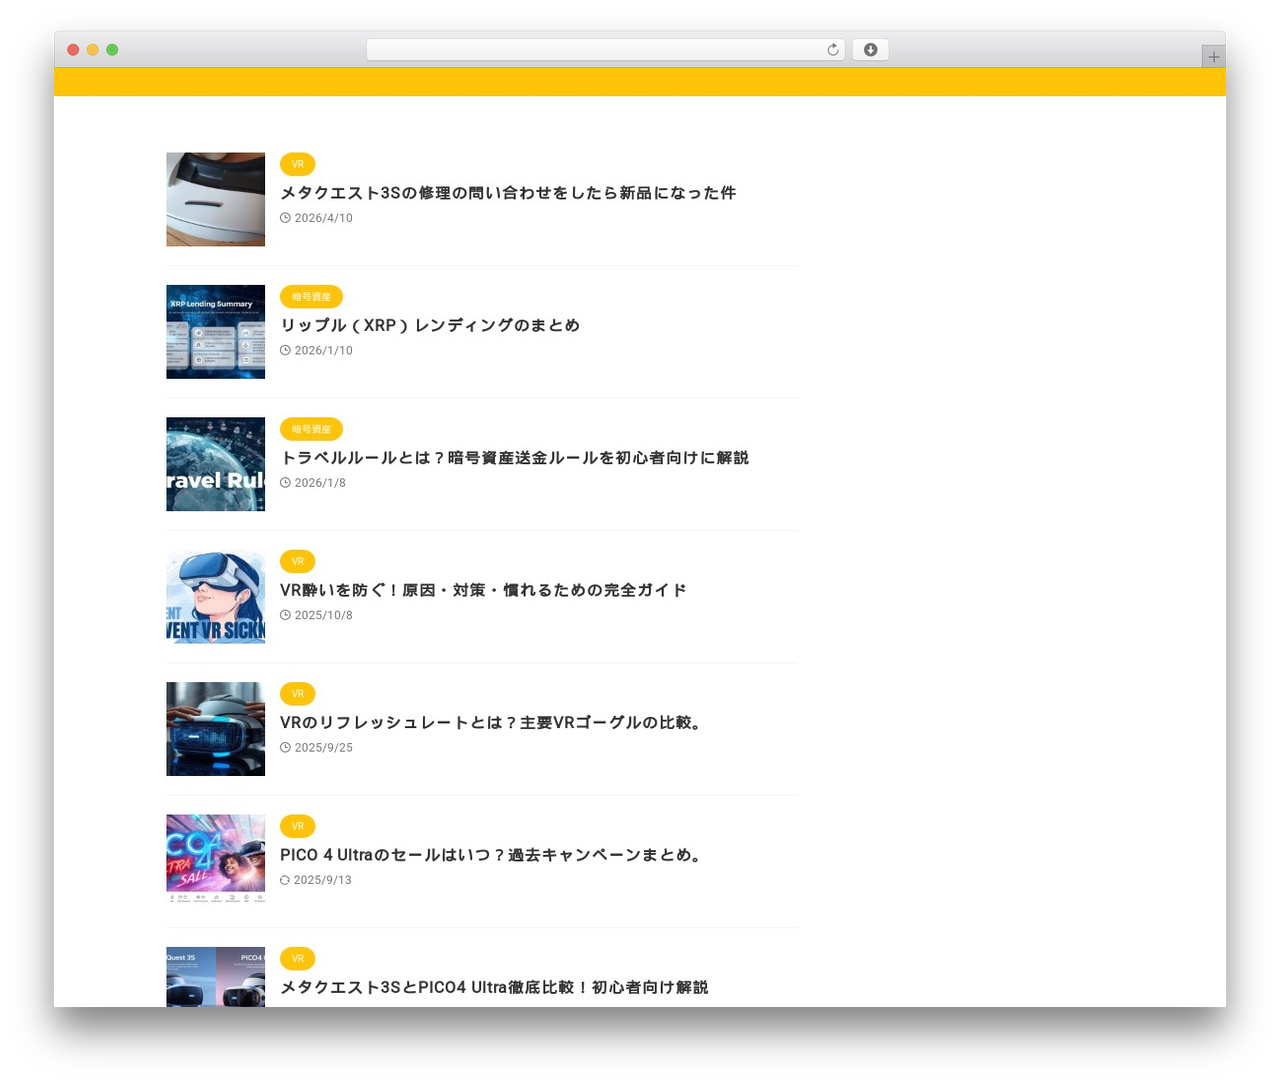Click the XRP Lending Summary thumbnail

pos(216,332)
